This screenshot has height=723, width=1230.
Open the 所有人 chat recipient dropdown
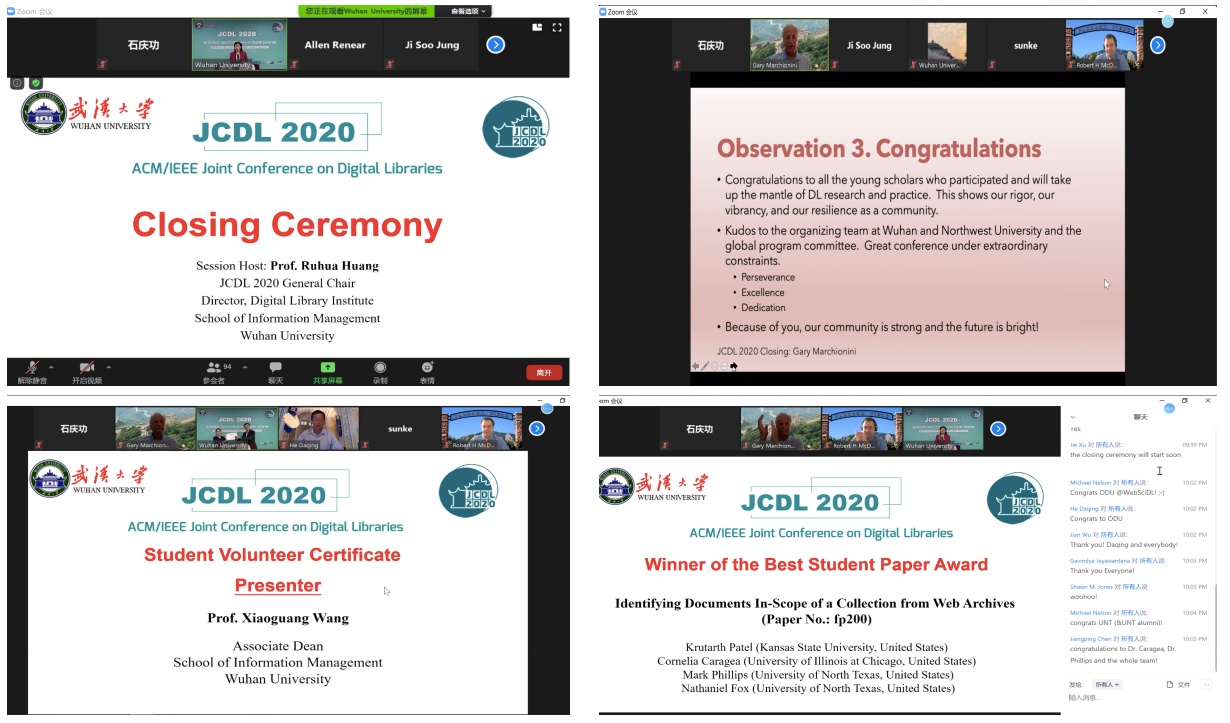point(1108,685)
